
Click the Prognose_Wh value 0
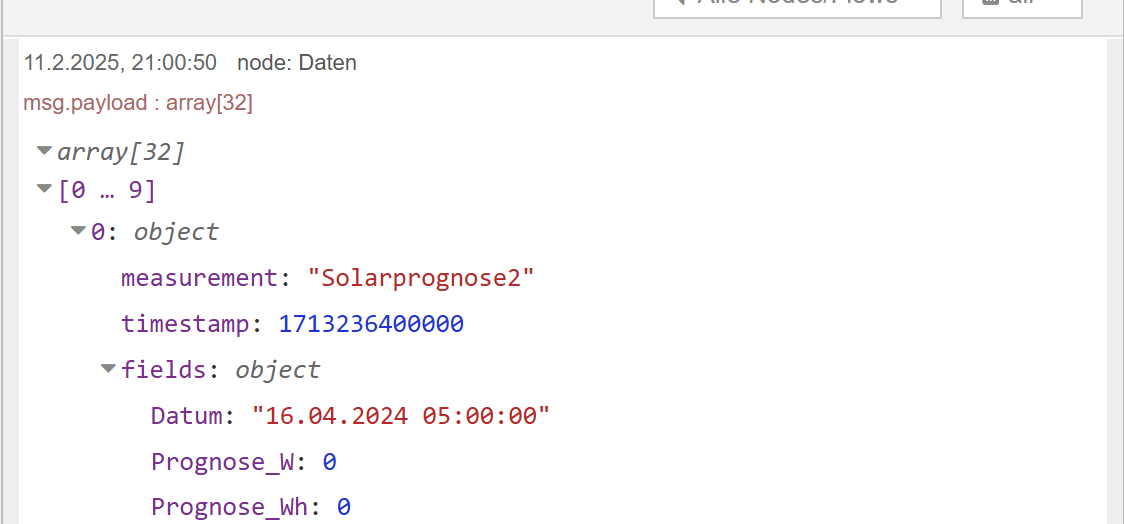coord(343,507)
